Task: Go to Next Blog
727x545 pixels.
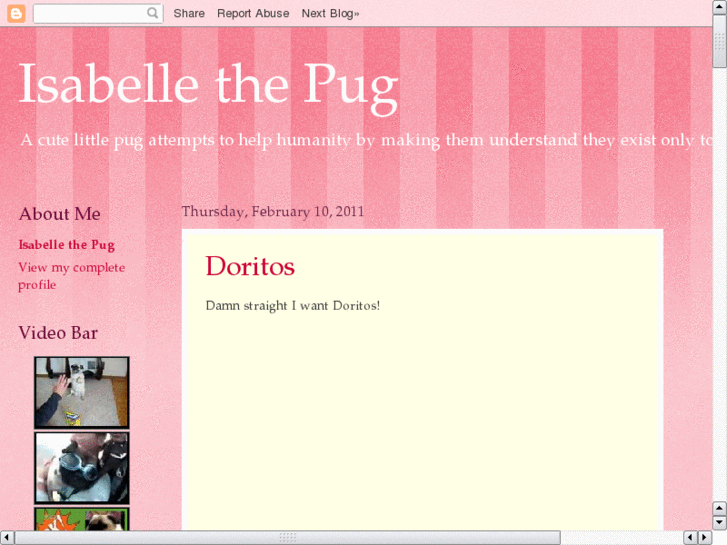Action: coord(330,13)
